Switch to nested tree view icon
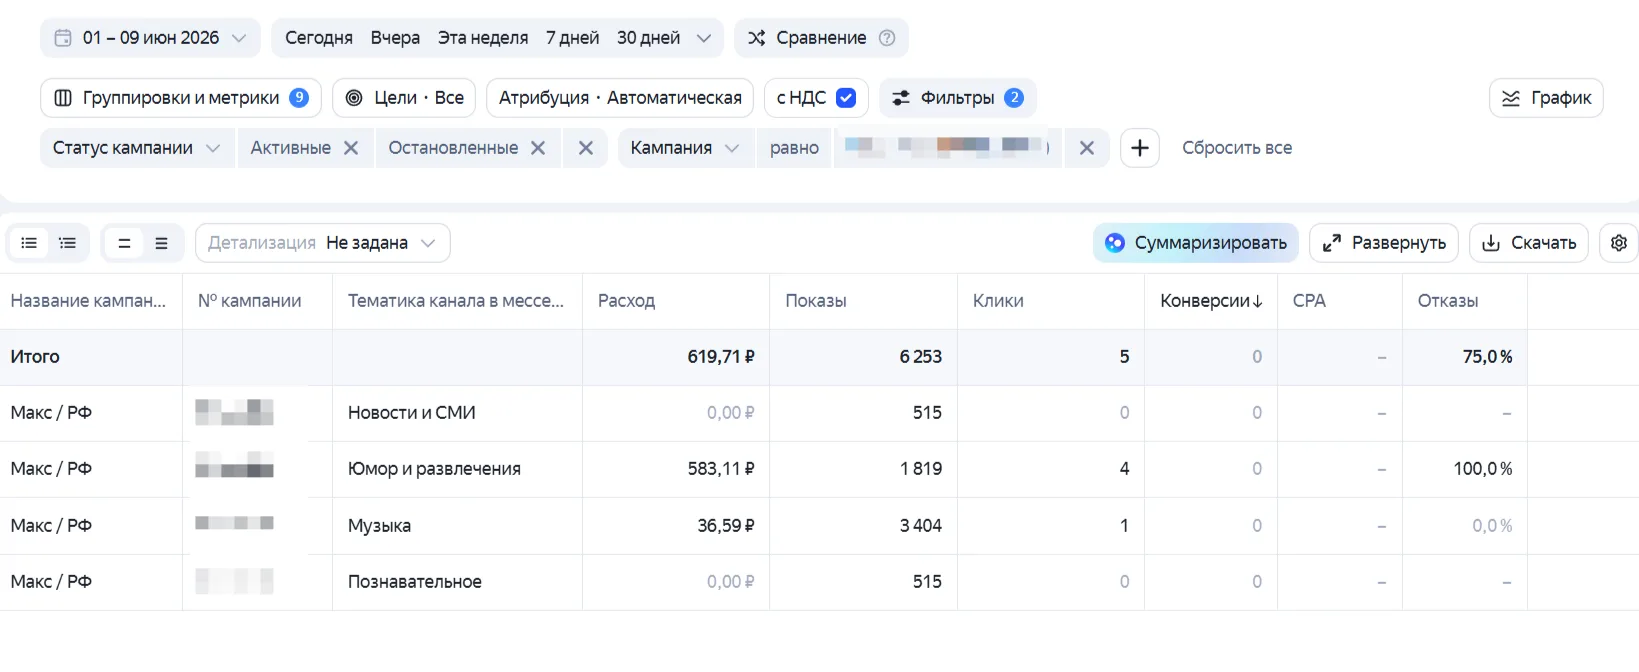1639x672 pixels. tap(67, 243)
